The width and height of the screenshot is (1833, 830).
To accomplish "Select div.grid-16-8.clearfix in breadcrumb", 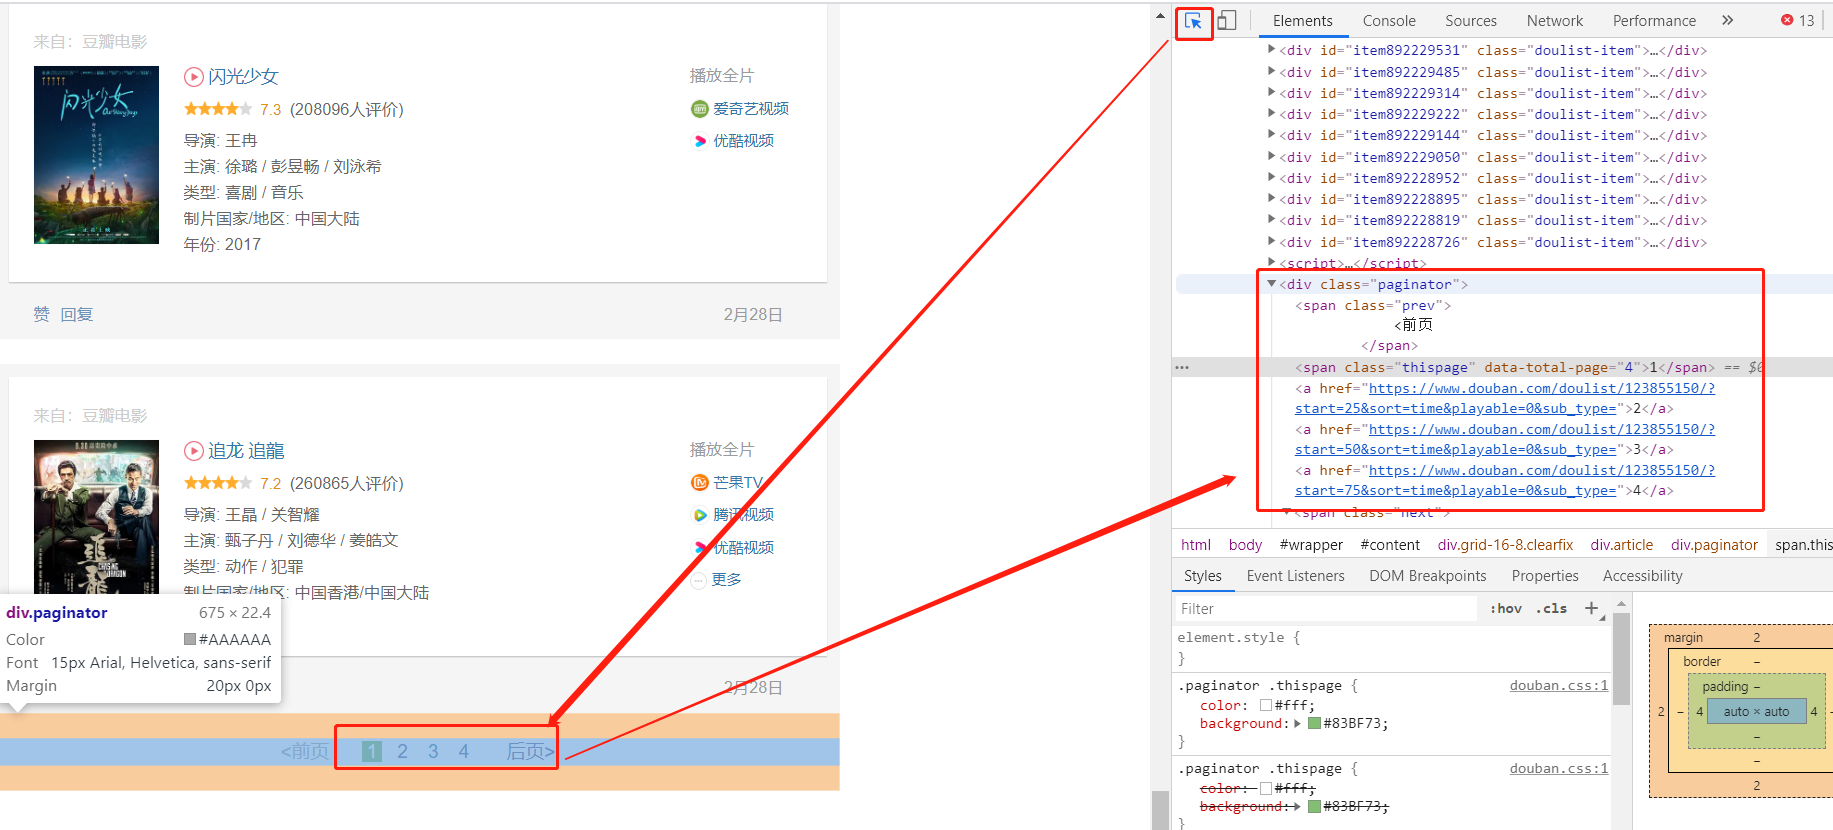I will tap(1505, 545).
